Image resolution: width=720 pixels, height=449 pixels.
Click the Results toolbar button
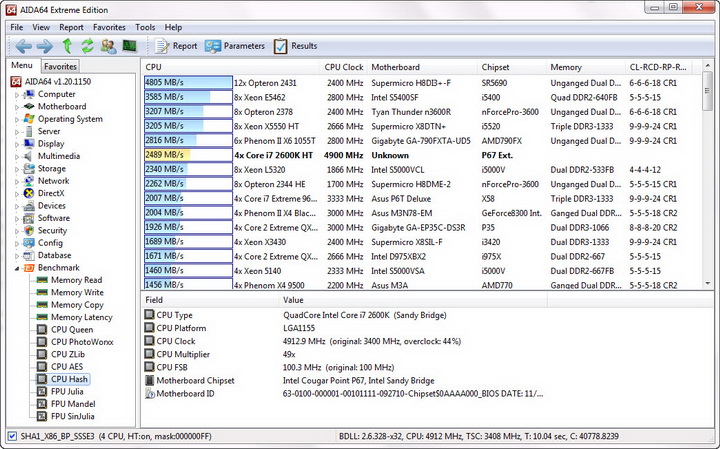[295, 46]
